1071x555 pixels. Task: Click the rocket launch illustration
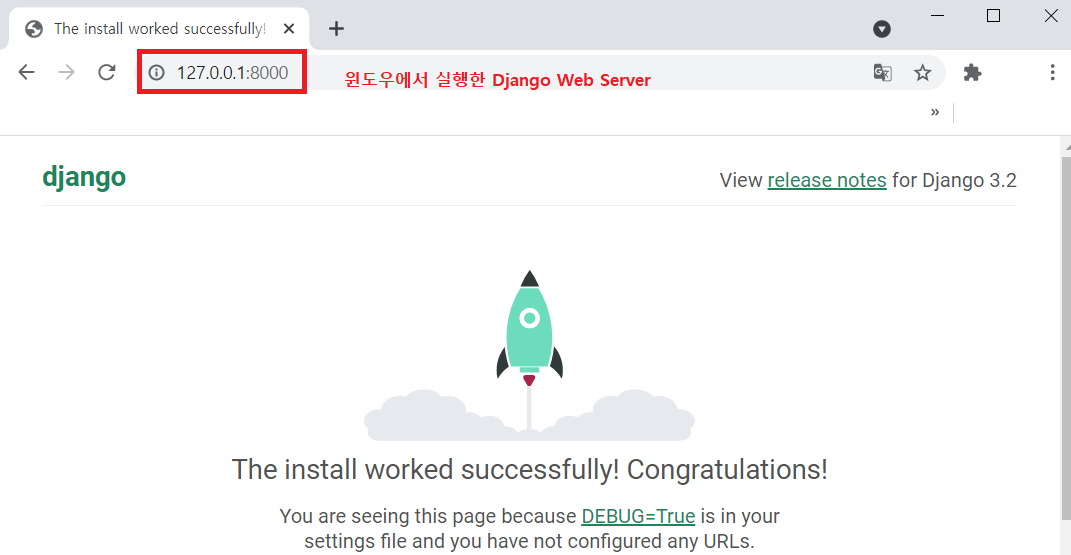click(x=529, y=355)
